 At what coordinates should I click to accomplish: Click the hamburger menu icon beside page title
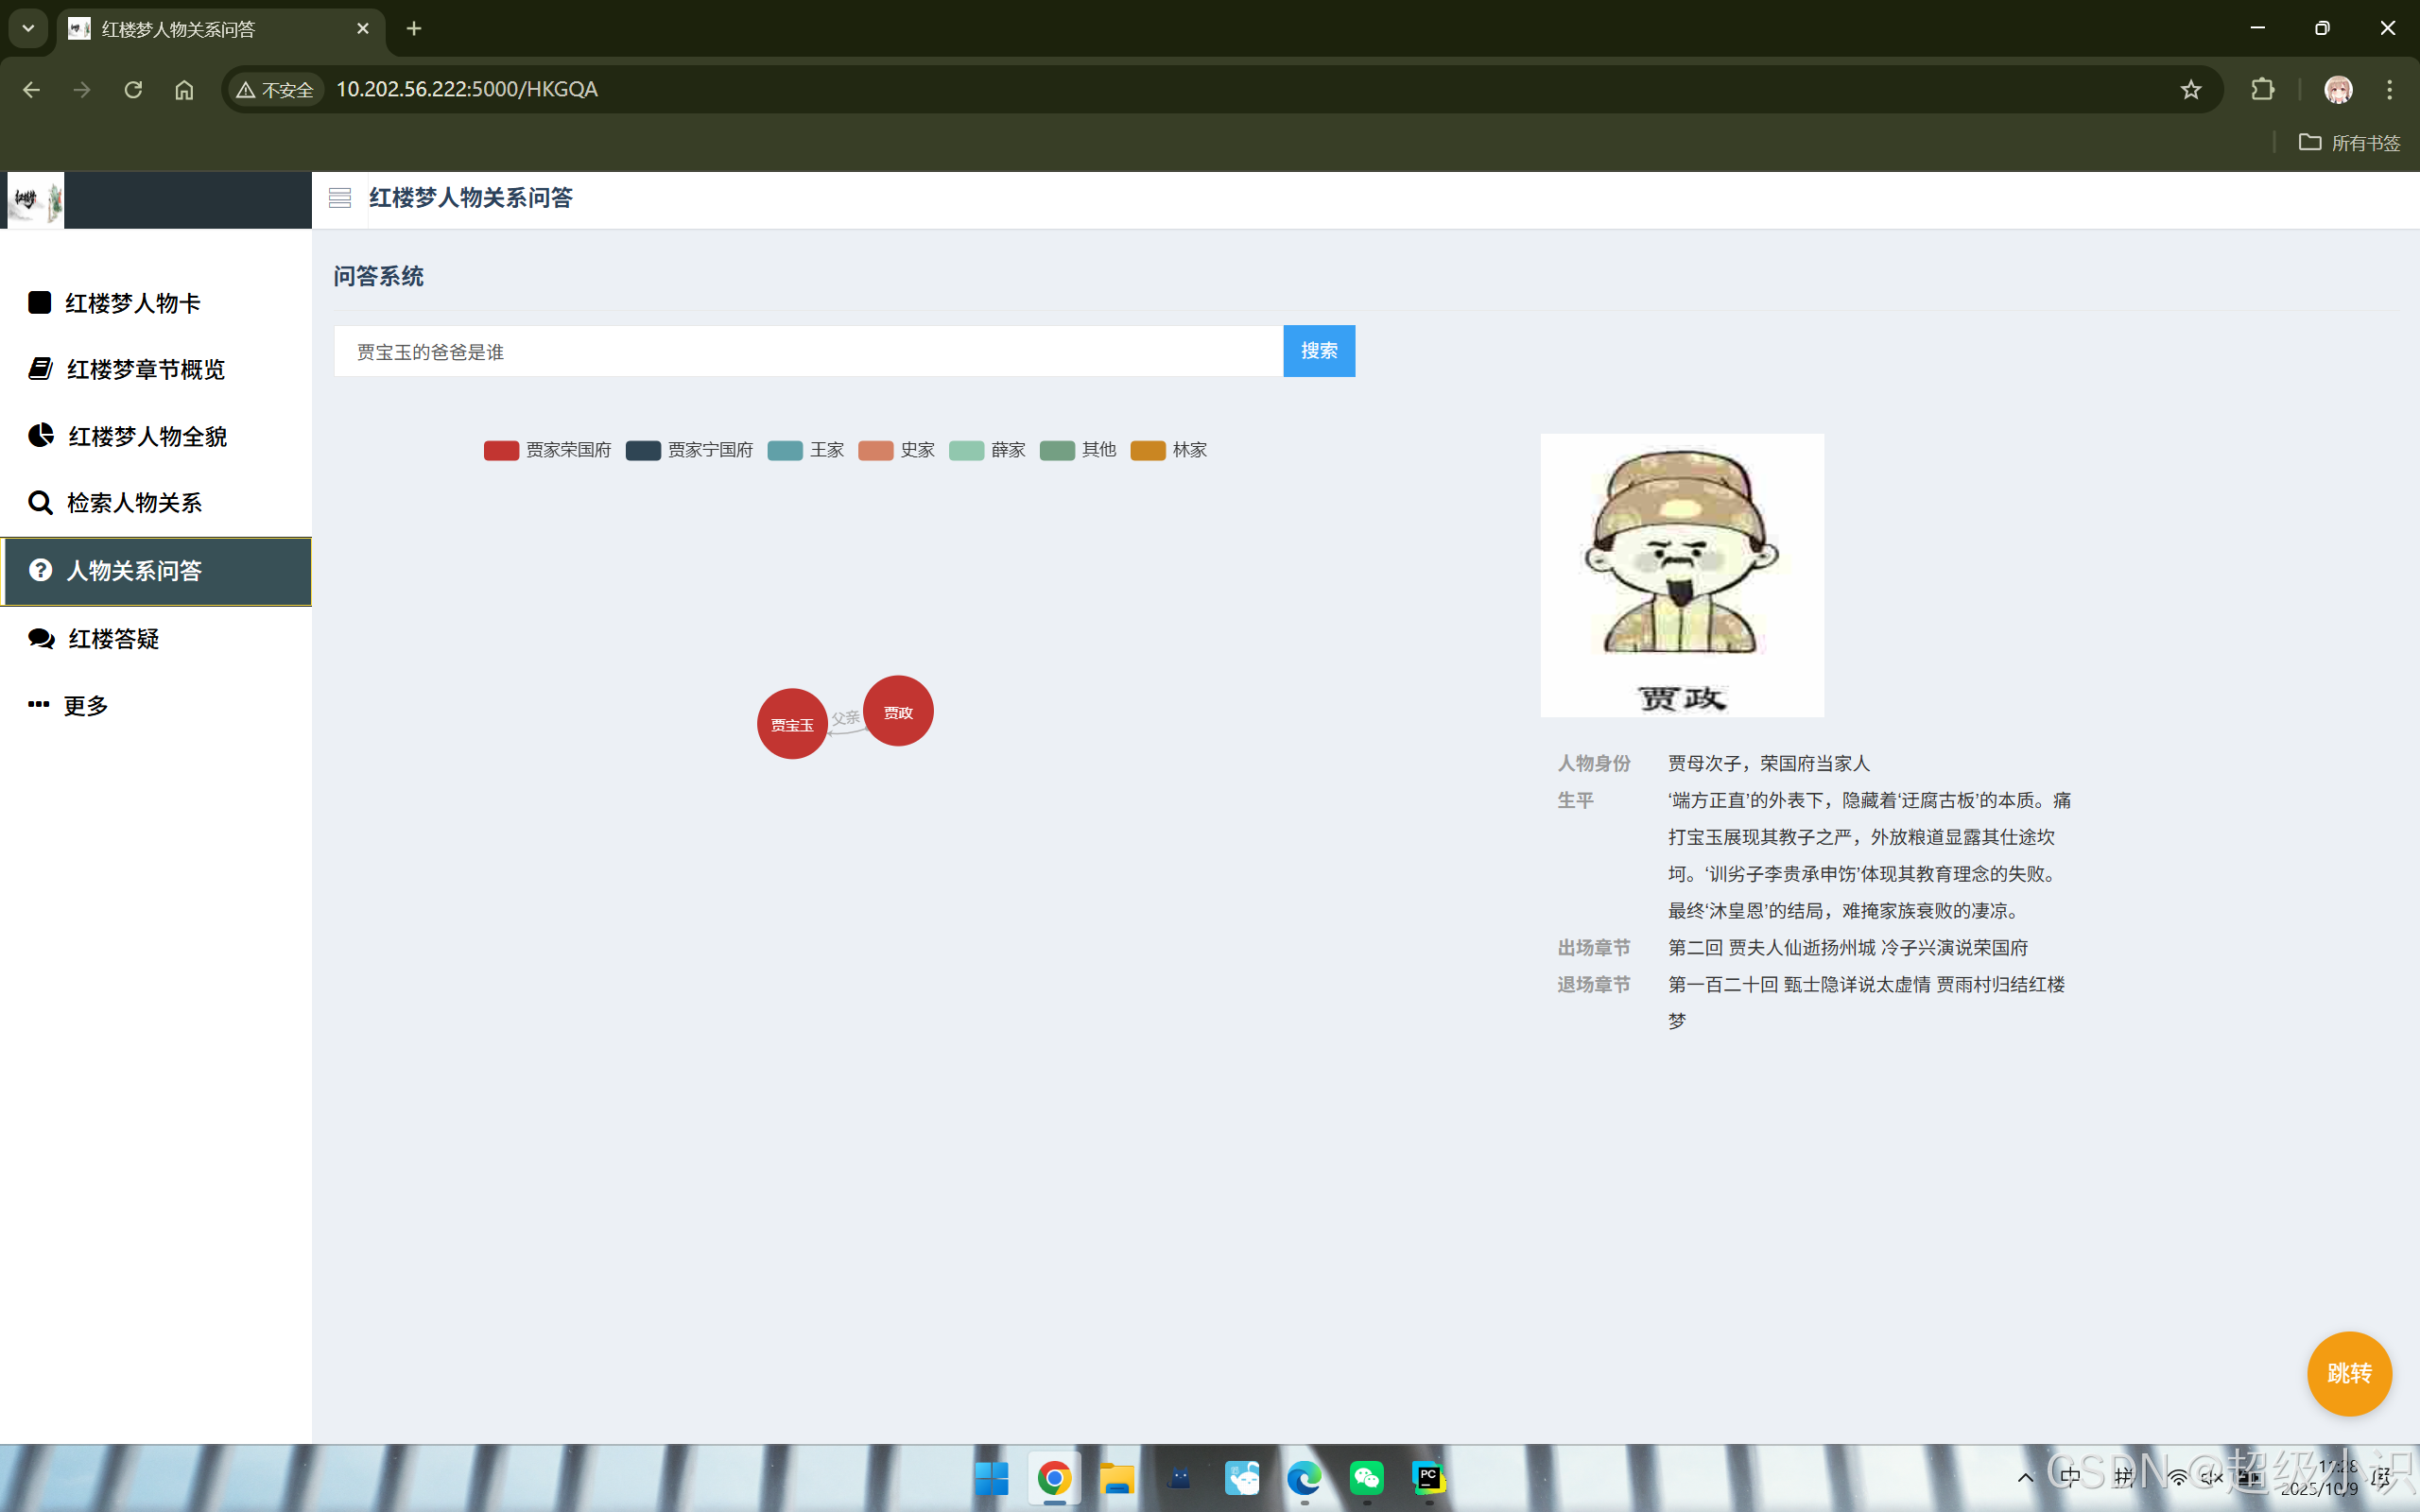pyautogui.click(x=340, y=198)
